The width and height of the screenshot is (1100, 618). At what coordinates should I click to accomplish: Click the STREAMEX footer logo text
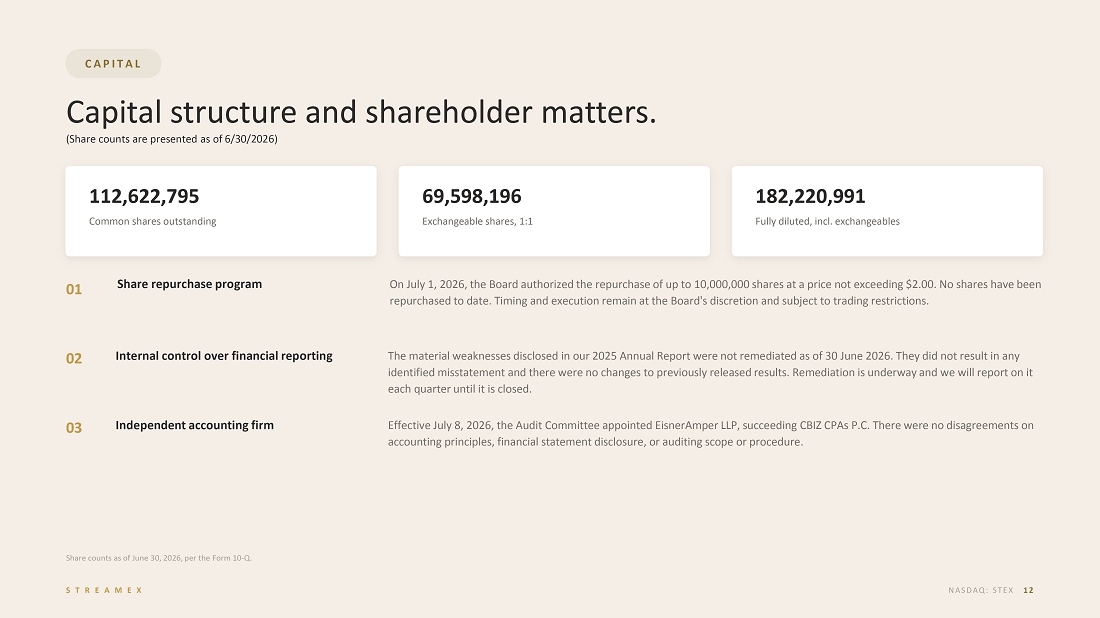tap(105, 591)
